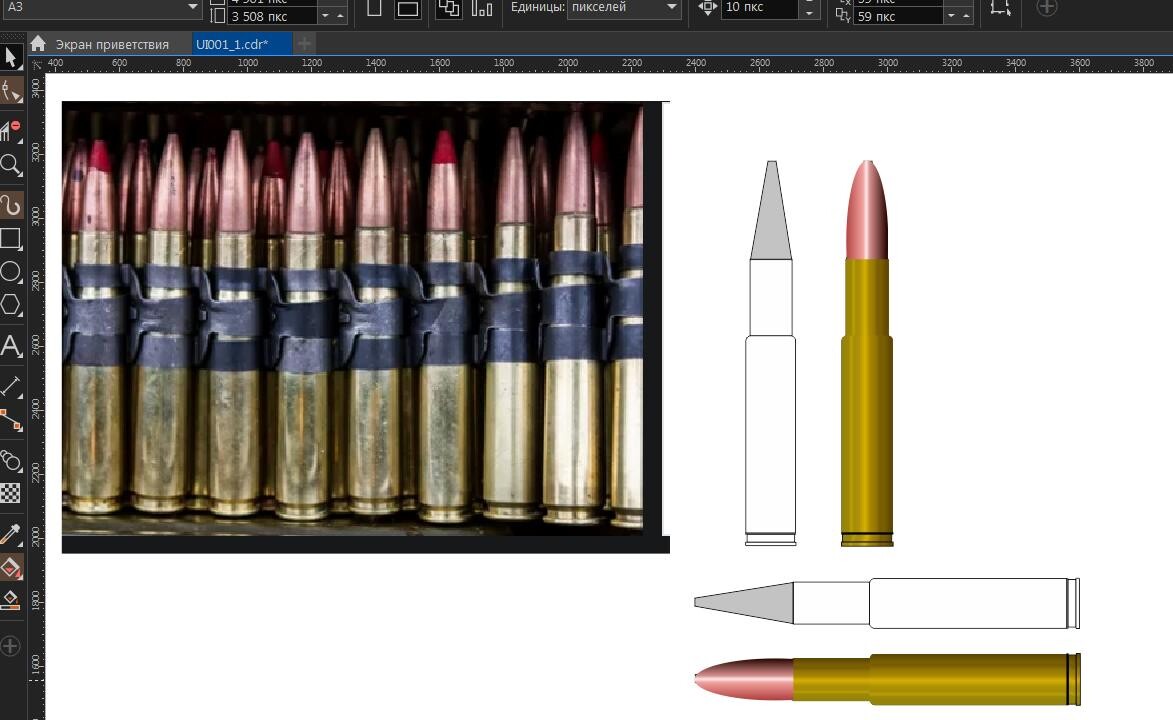Activate the Text tool
Image resolution: width=1173 pixels, height=720 pixels.
pyautogui.click(x=13, y=346)
